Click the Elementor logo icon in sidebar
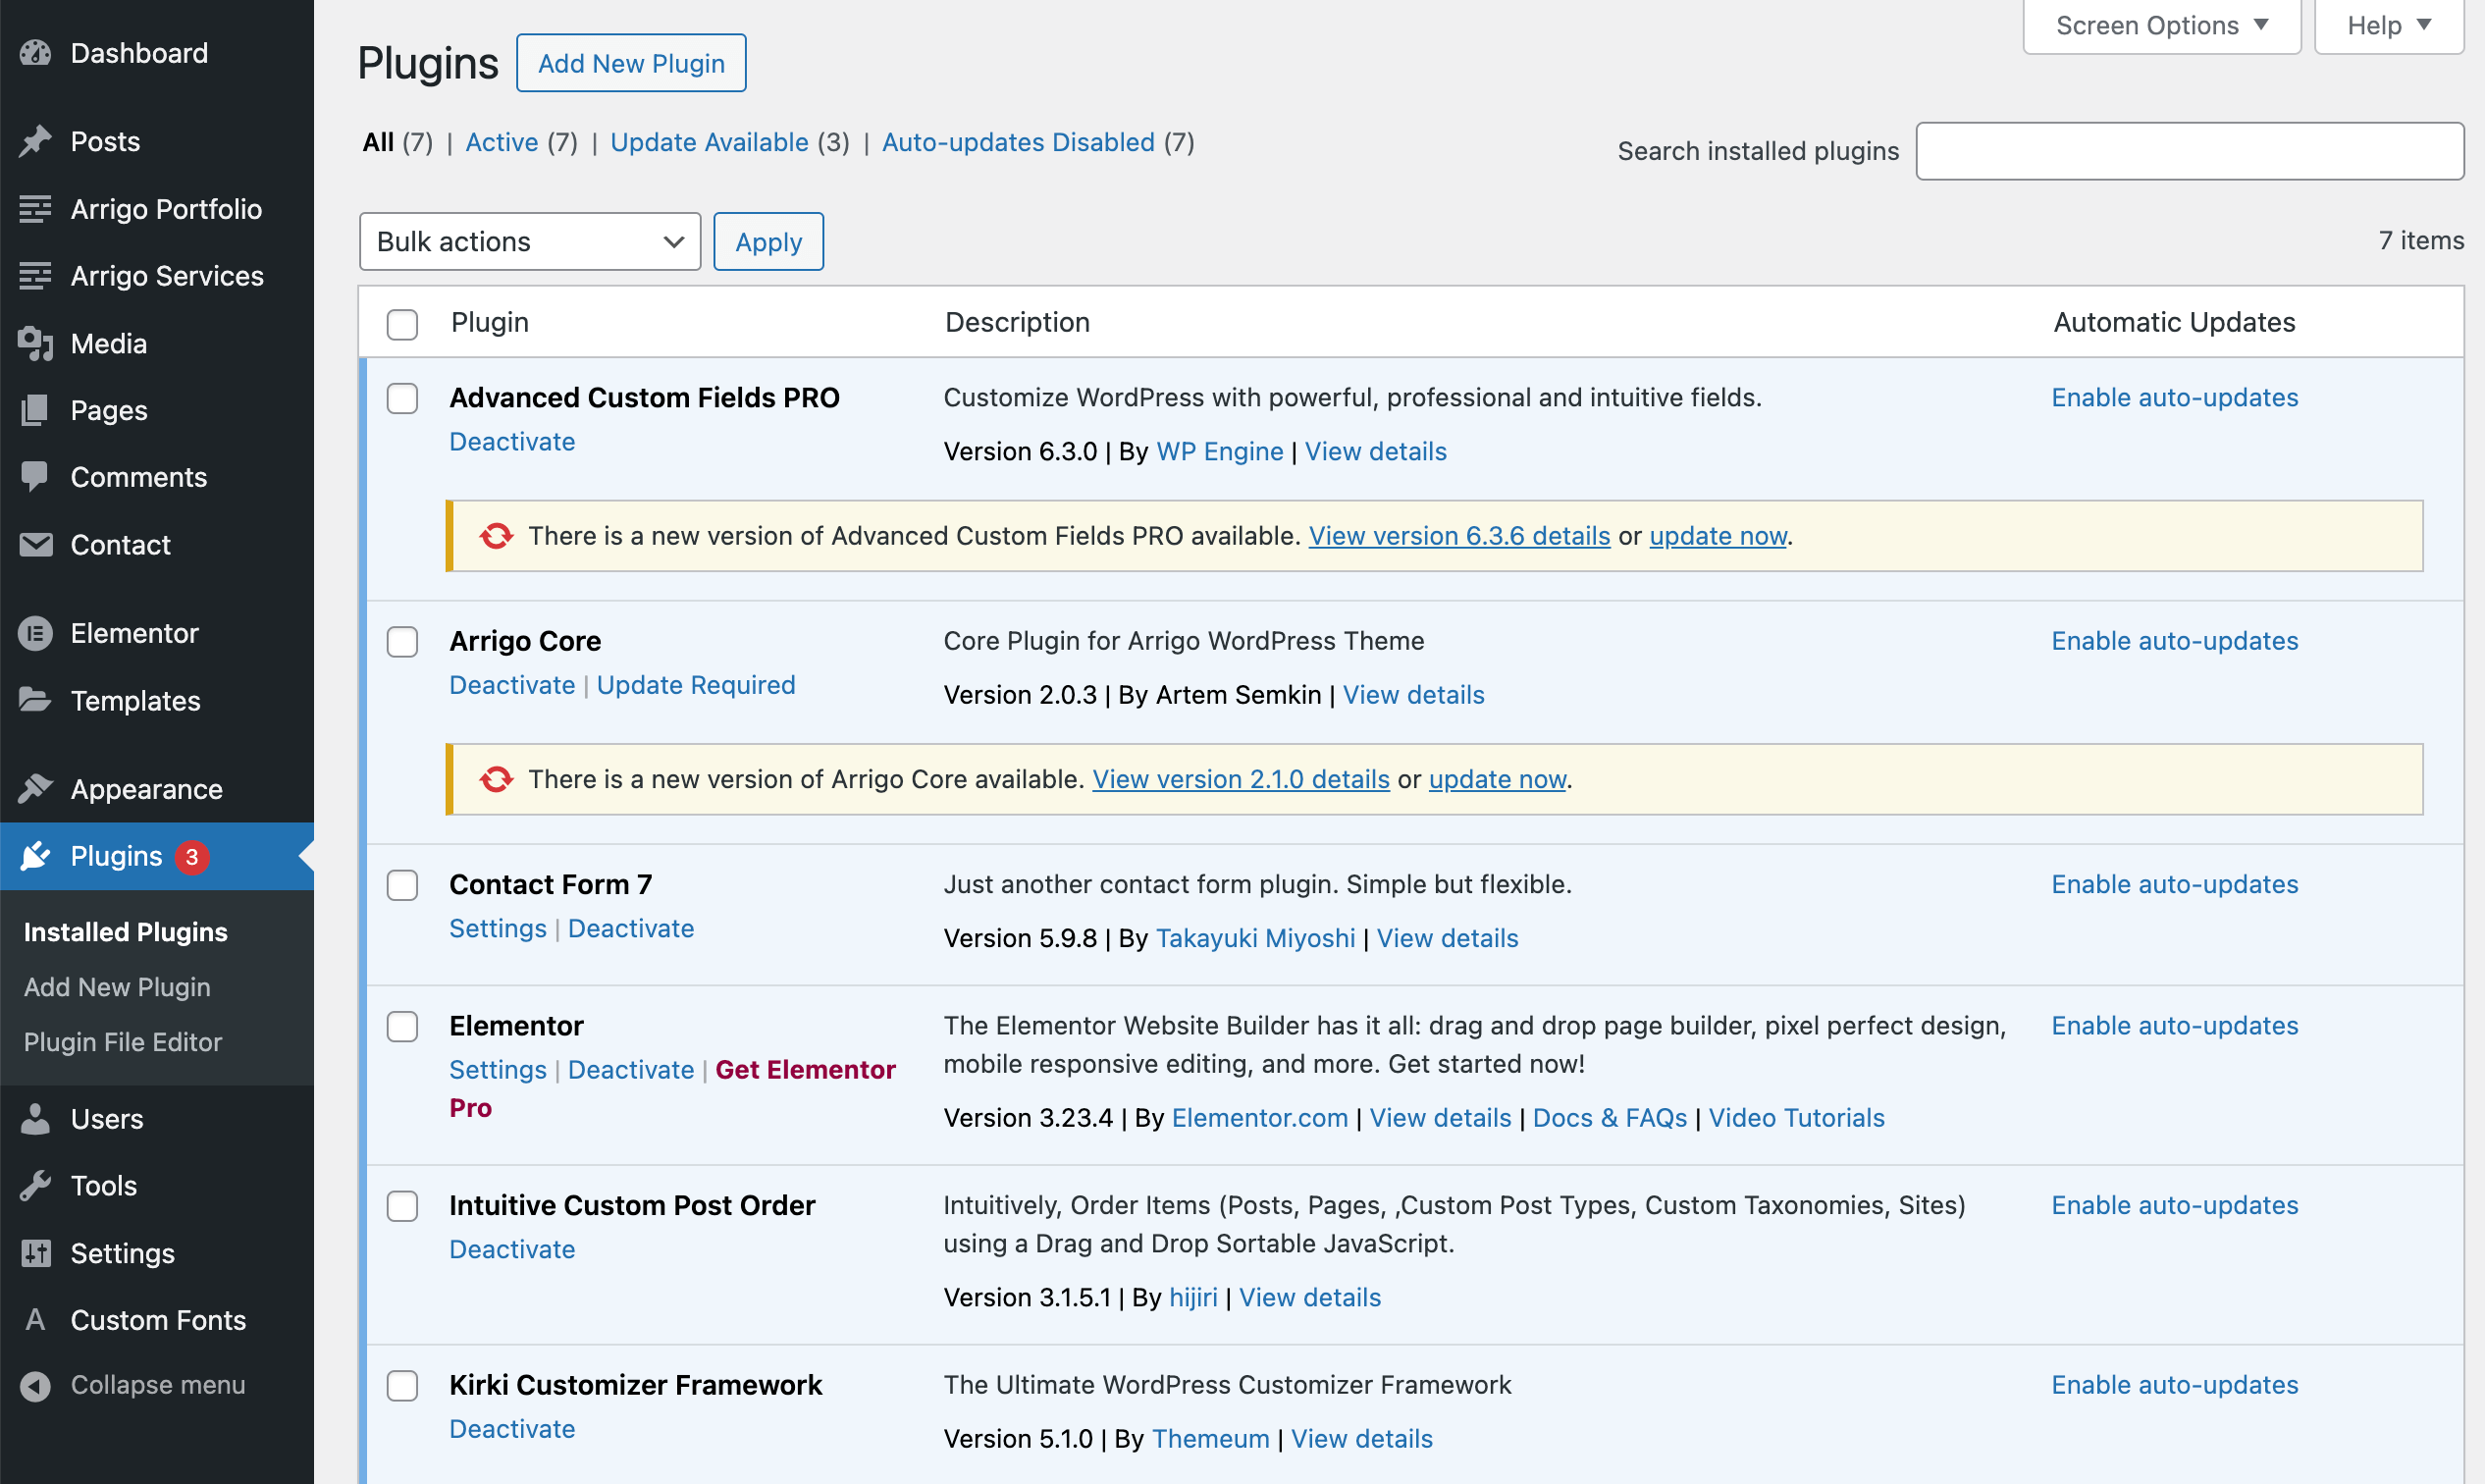Screen dimensions: 2485x1484 (35, 633)
